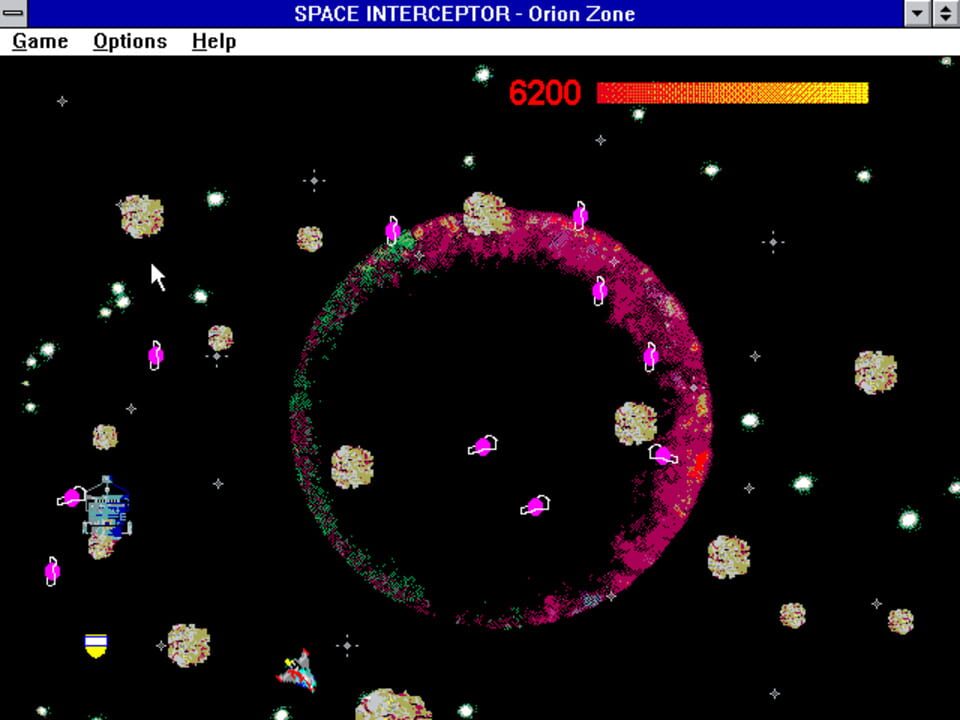The width and height of the screenshot is (960, 720).
Task: Open the window control-menu box
Action: point(13,14)
